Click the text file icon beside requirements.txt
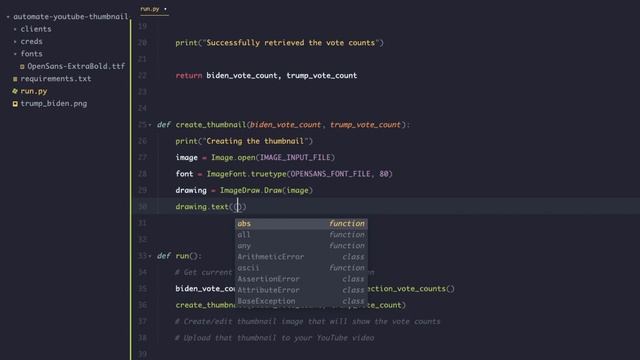Viewport: 640px width, 360px height. click(15, 79)
